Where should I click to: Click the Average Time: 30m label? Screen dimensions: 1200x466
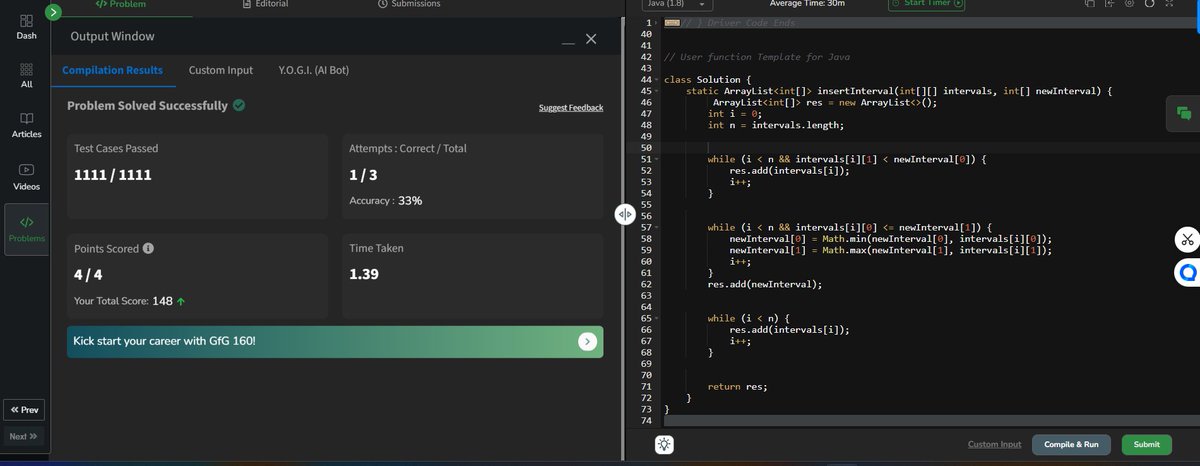[806, 4]
